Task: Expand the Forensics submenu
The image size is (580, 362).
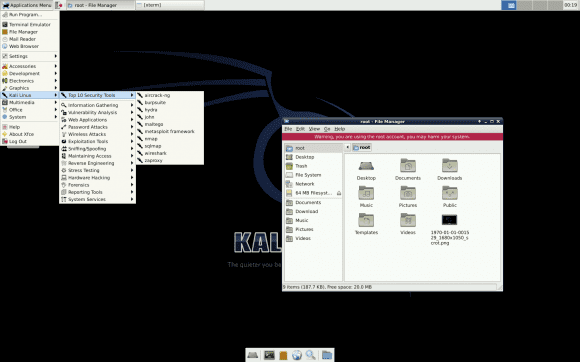Action: (x=97, y=185)
